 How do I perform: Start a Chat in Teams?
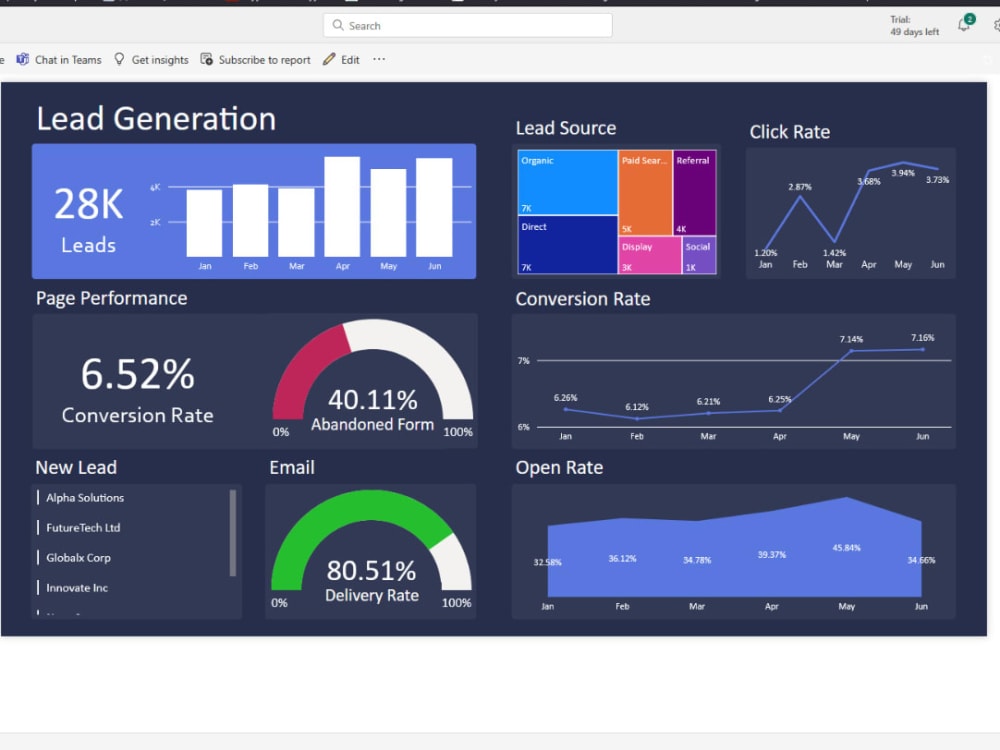click(64, 59)
